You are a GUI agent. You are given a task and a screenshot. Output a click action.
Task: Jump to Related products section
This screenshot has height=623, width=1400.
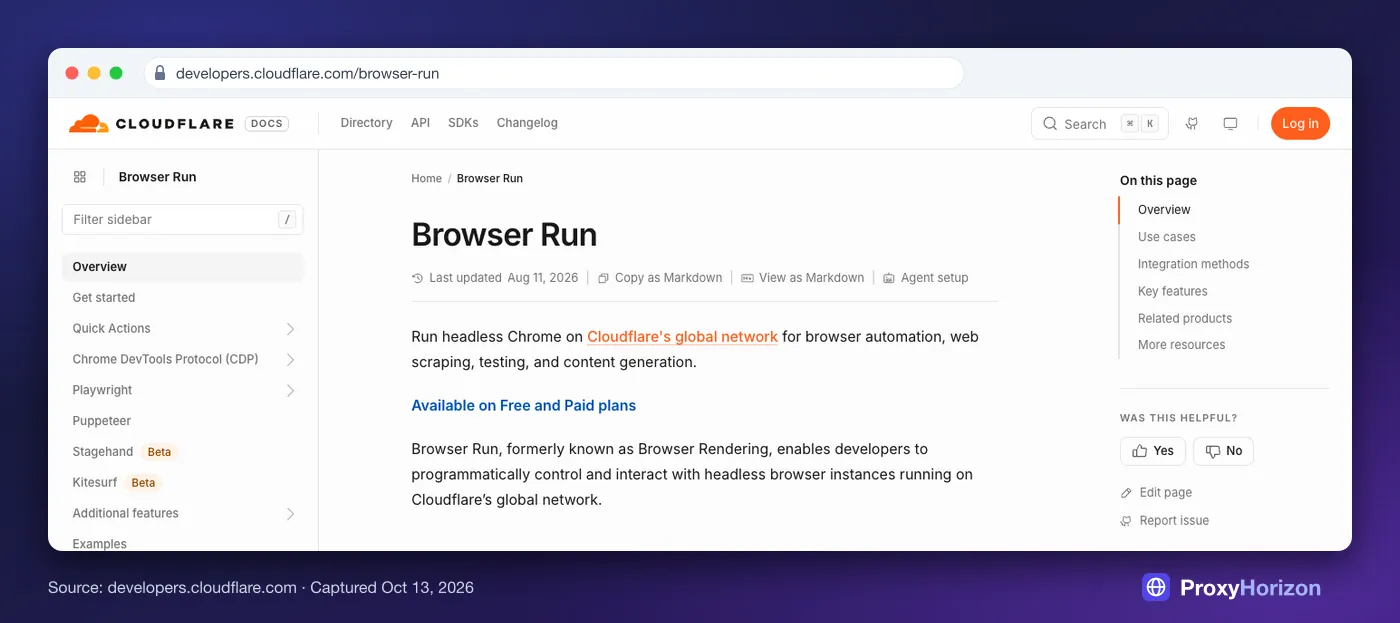click(x=1184, y=318)
